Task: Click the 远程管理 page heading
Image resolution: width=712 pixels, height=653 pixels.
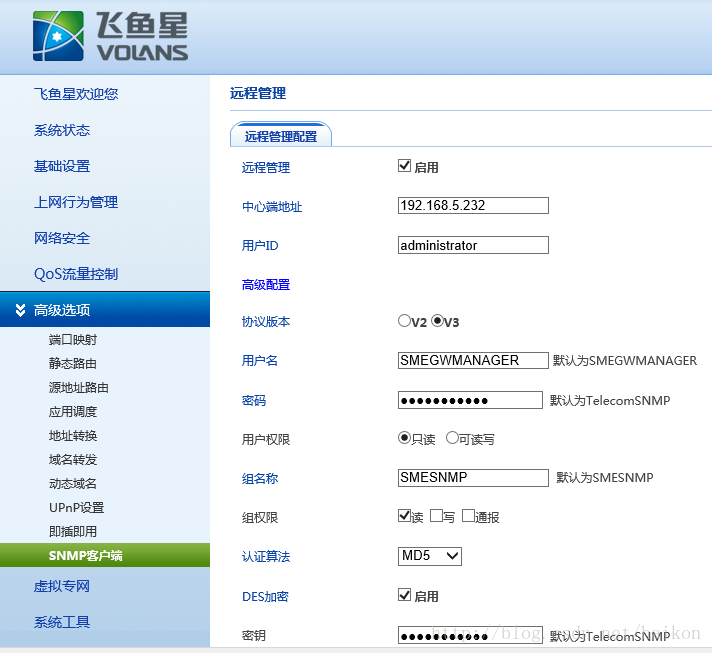Action: 258,93
